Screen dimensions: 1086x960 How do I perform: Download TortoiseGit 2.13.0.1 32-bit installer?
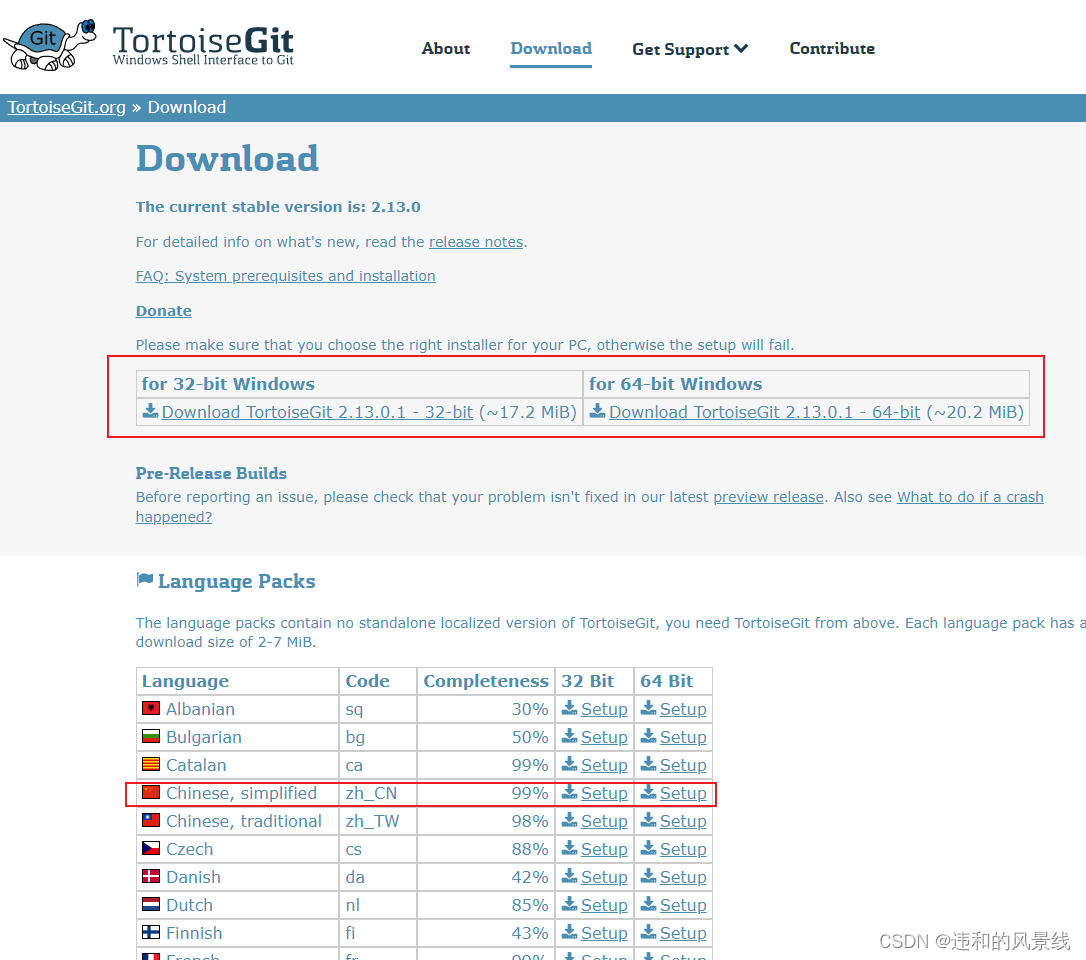pyautogui.click(x=317, y=412)
